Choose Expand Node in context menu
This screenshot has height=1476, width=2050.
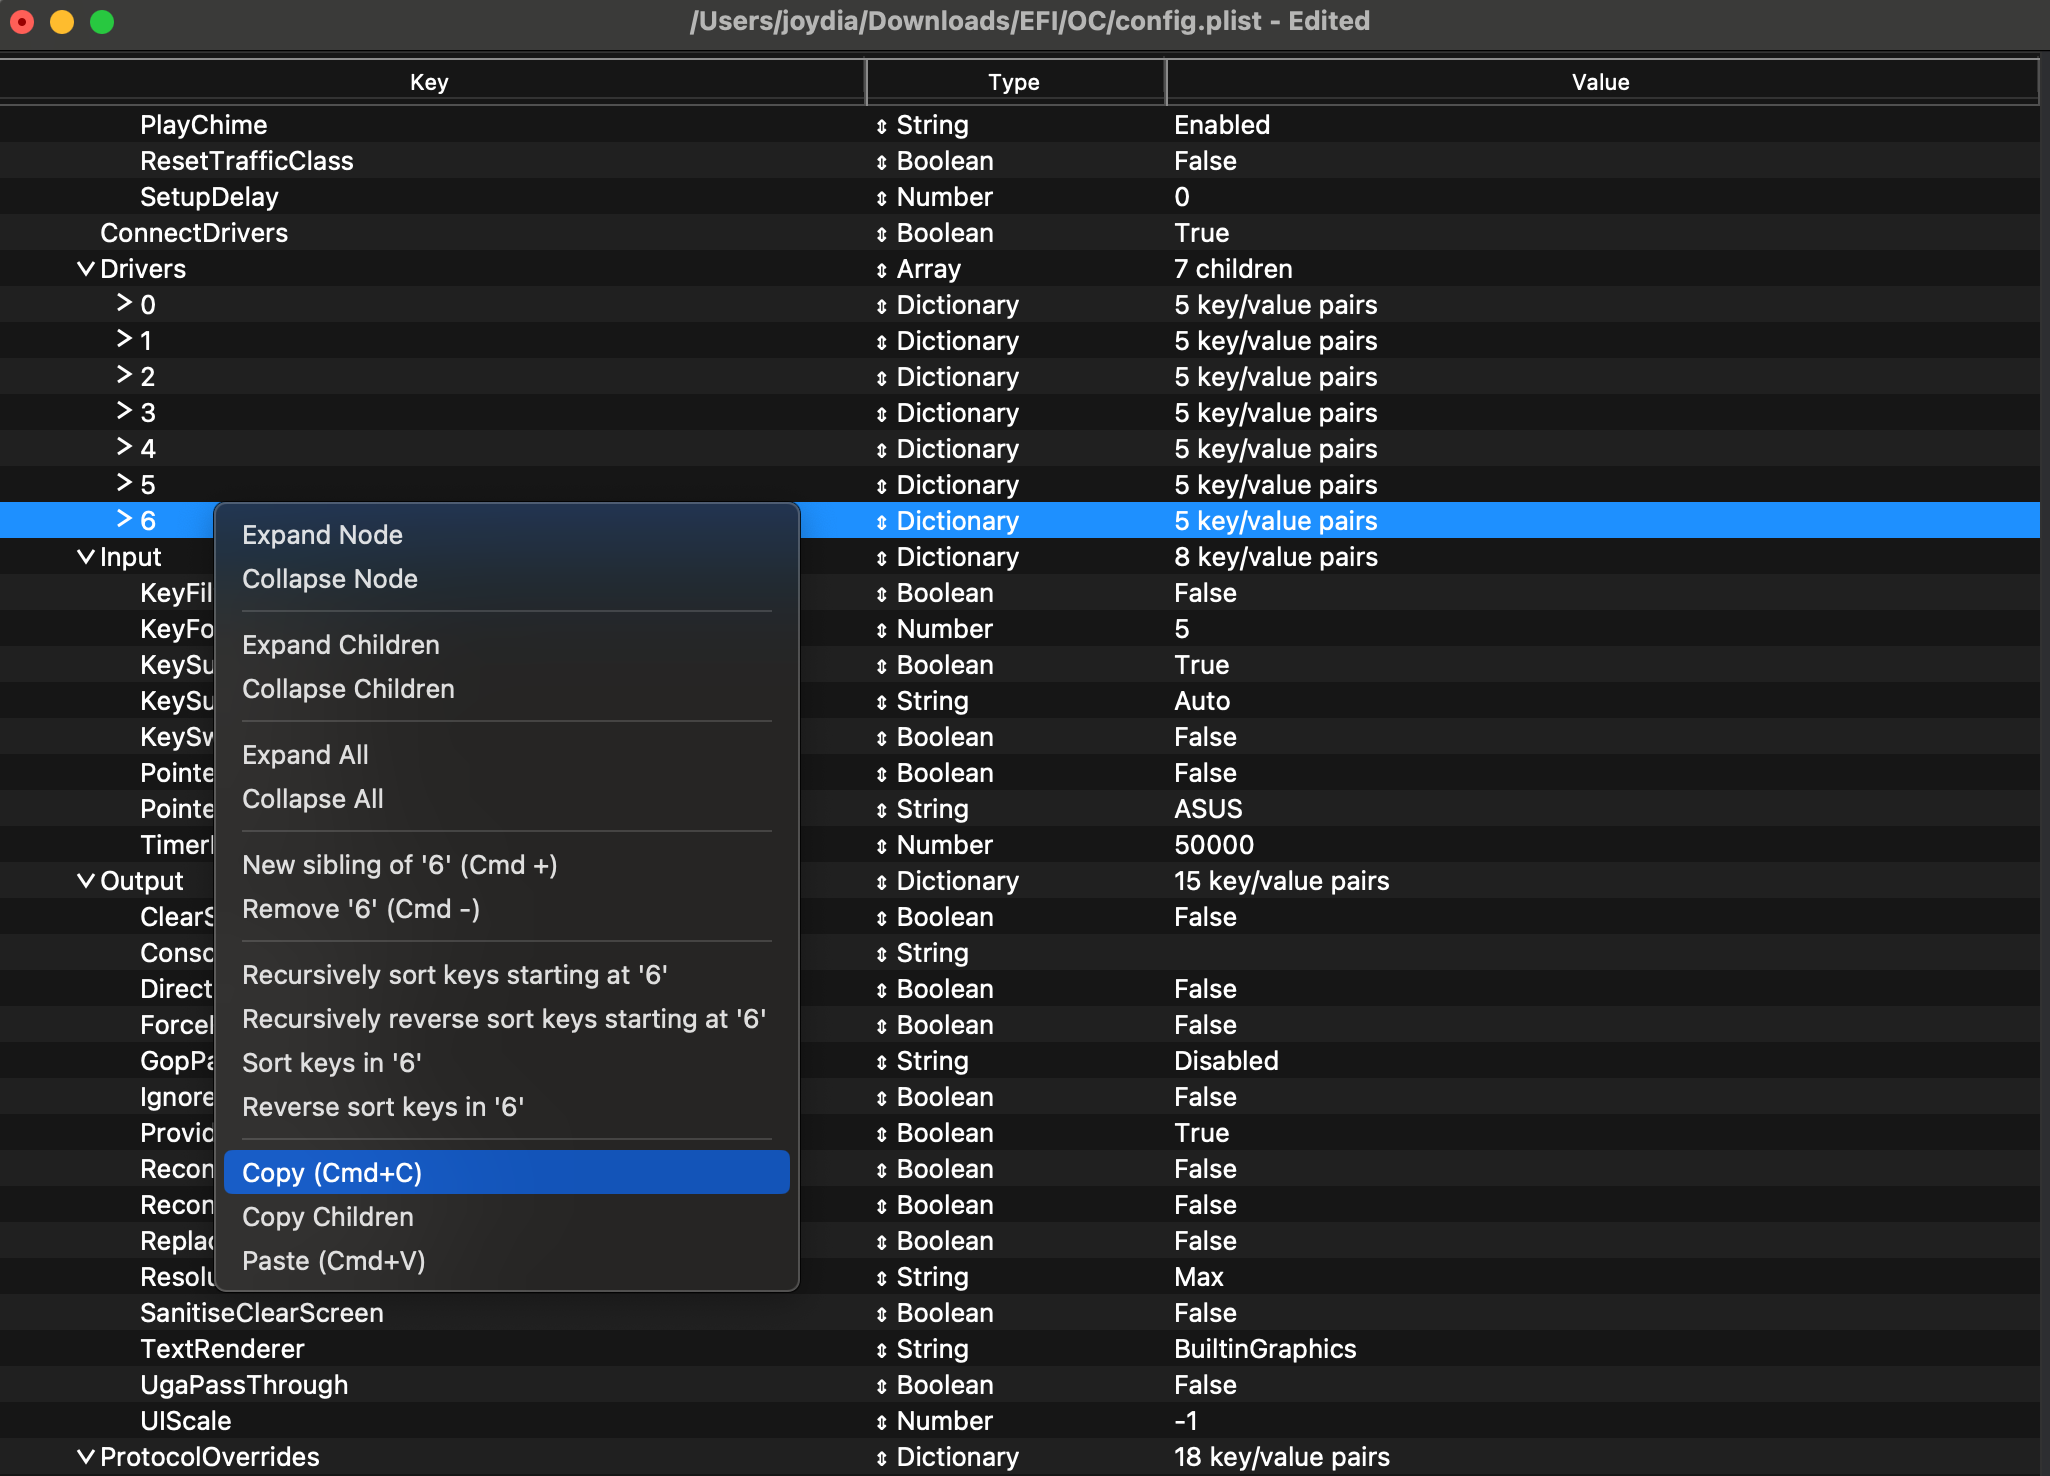click(506, 535)
